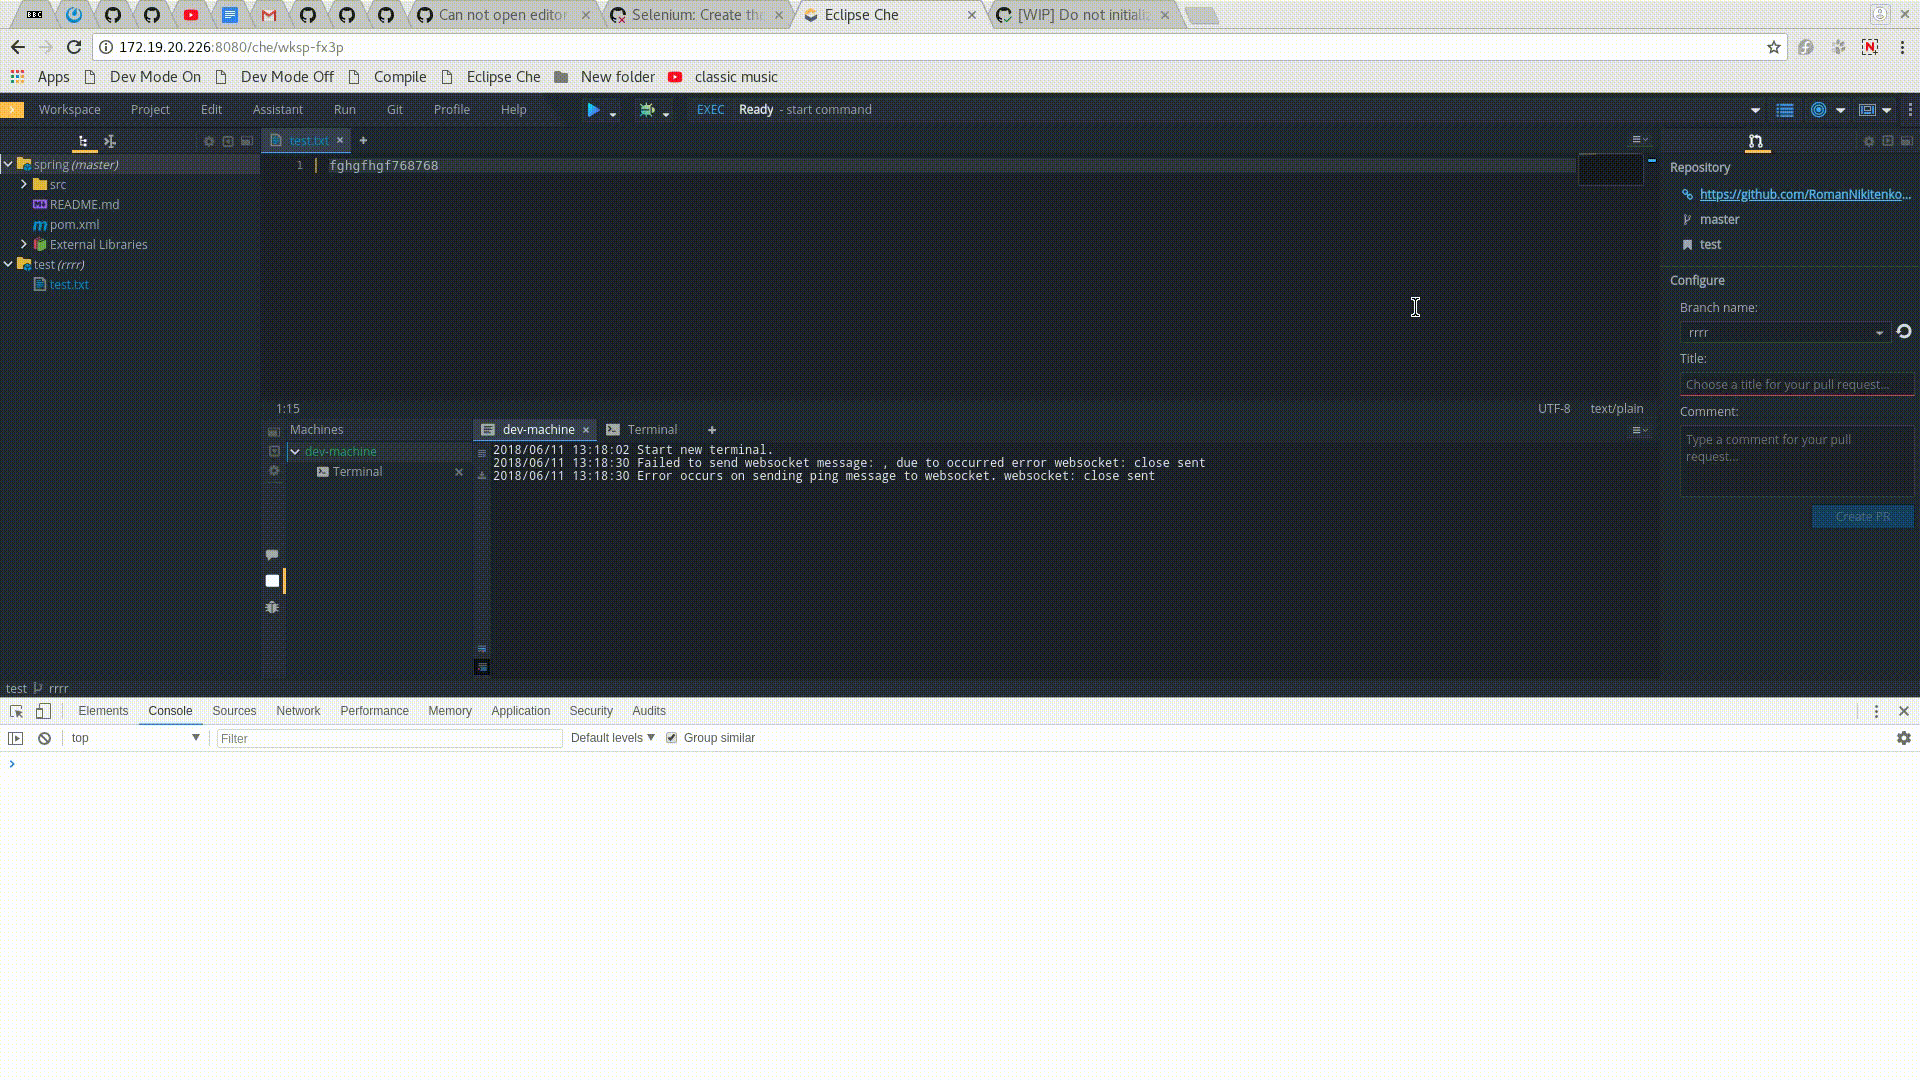
Task: Toggle DevTools device toolbar
Action: [x=43, y=711]
